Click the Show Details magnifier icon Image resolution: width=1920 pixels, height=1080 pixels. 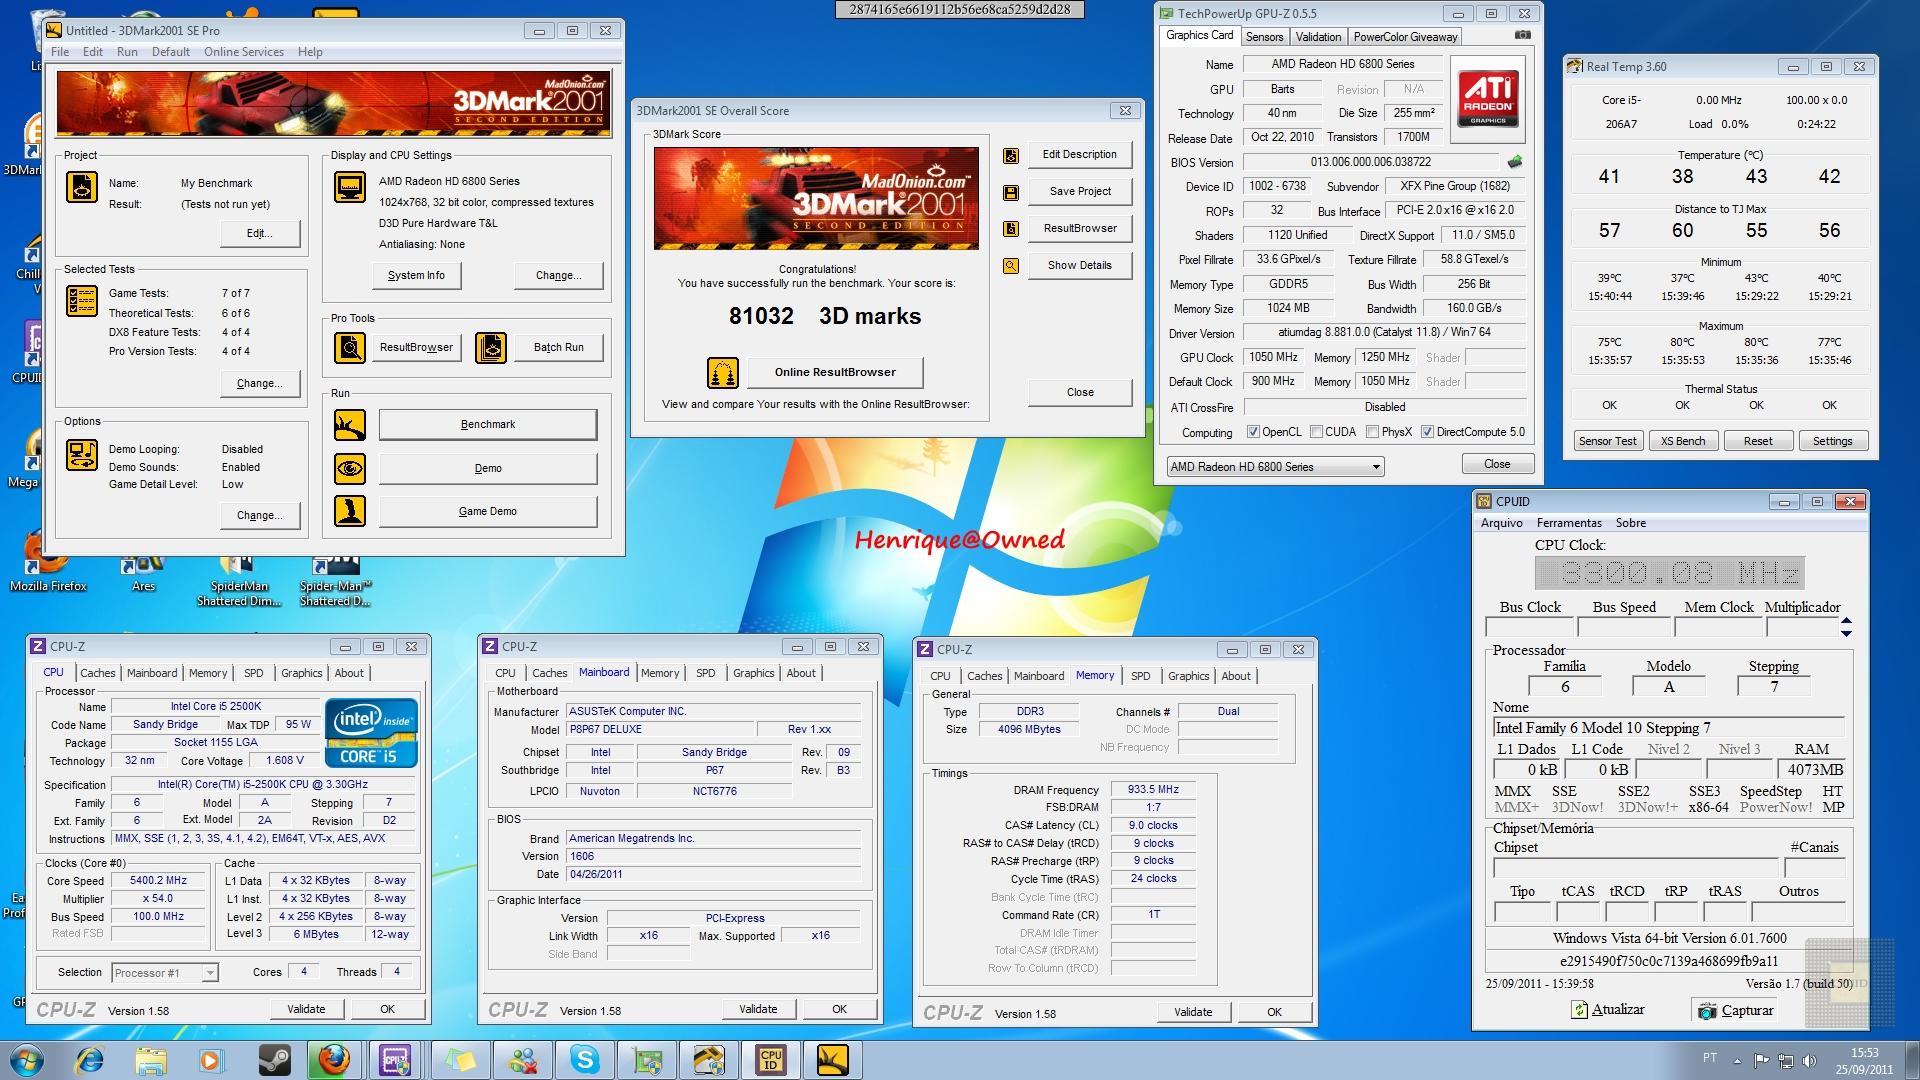pyautogui.click(x=1011, y=266)
